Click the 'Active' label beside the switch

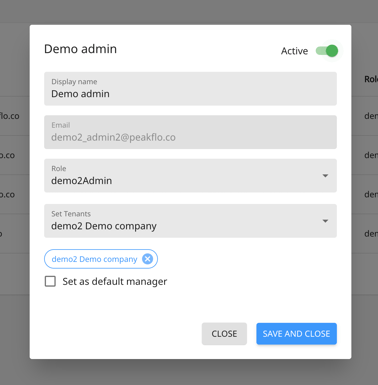point(294,51)
